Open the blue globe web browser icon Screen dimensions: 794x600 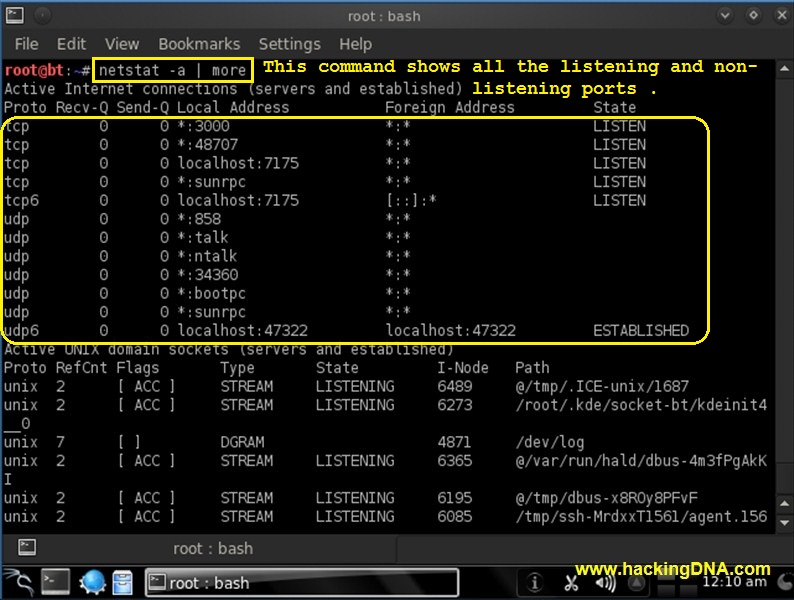[93, 582]
